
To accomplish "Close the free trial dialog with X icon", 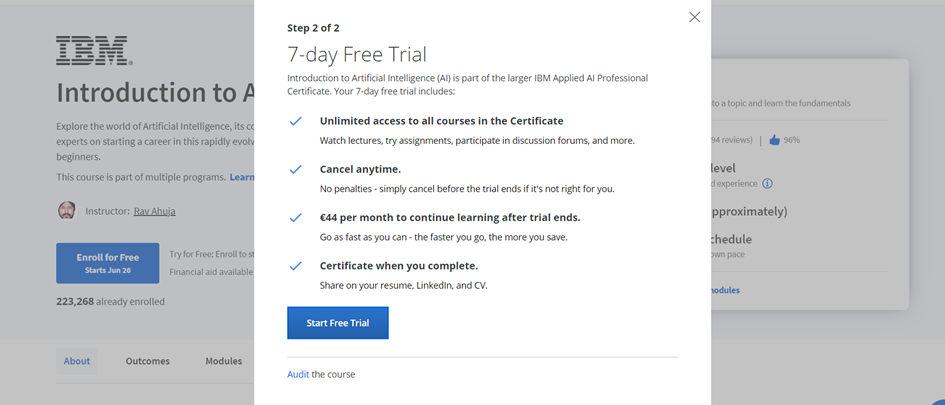I will (x=694, y=17).
